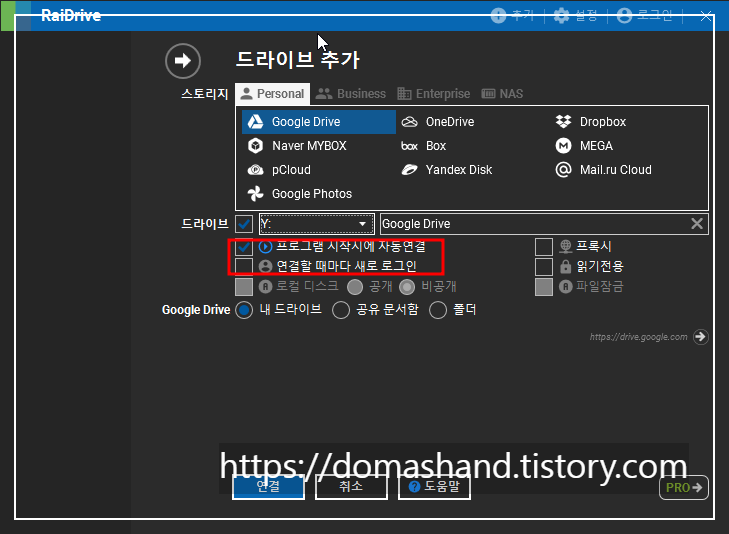Switch to the Business tab
This screenshot has width=729, height=534.
coord(351,94)
